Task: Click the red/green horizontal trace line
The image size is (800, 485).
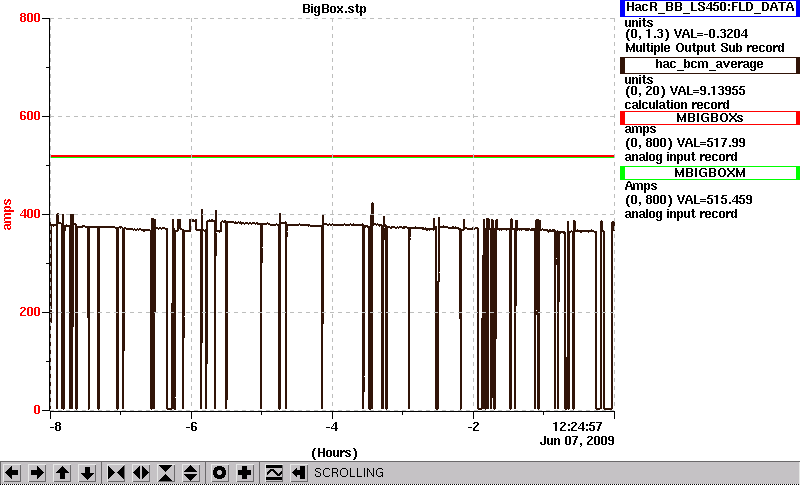Action: (x=332, y=156)
